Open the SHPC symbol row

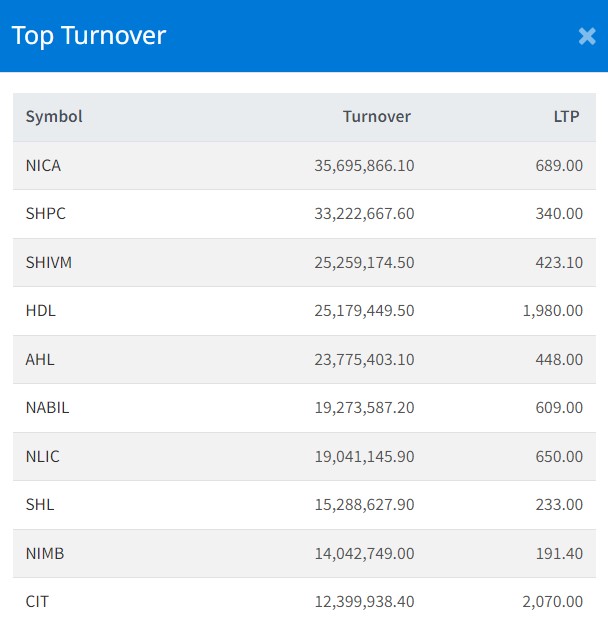tap(45, 214)
